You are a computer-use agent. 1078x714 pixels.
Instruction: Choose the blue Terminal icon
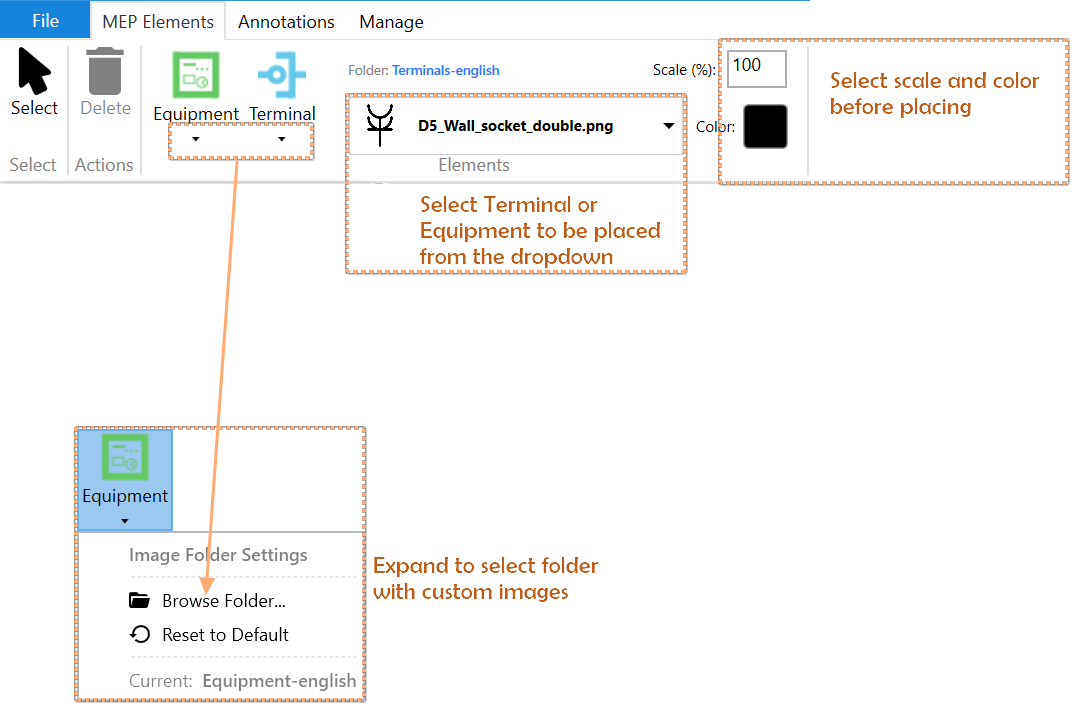282,75
